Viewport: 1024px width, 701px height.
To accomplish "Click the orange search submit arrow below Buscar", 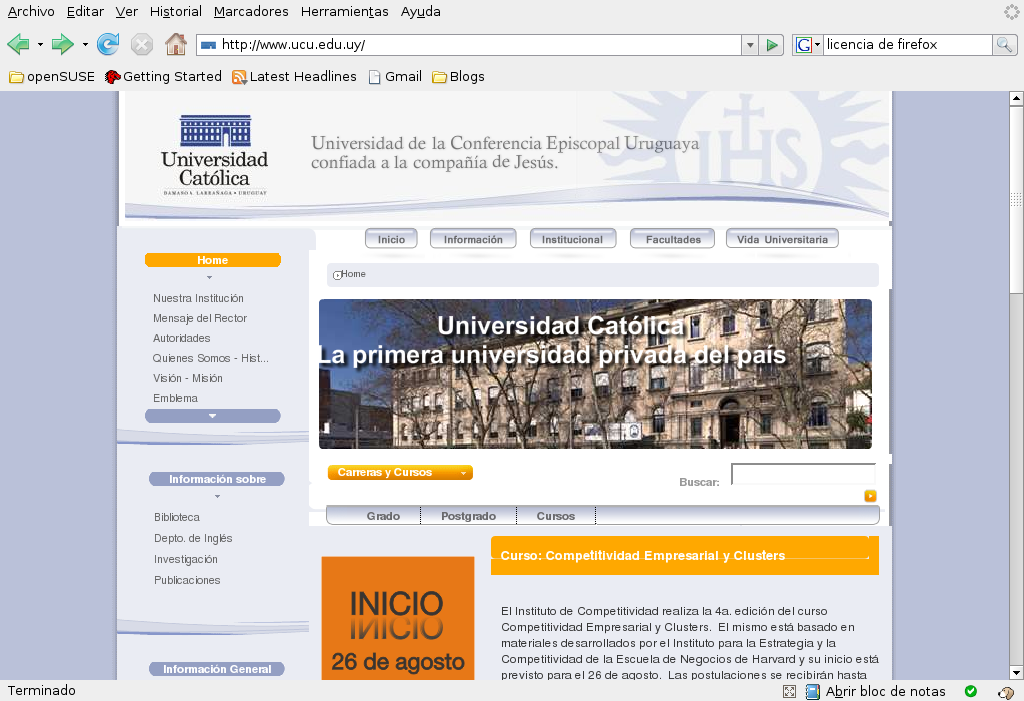I will (x=871, y=496).
